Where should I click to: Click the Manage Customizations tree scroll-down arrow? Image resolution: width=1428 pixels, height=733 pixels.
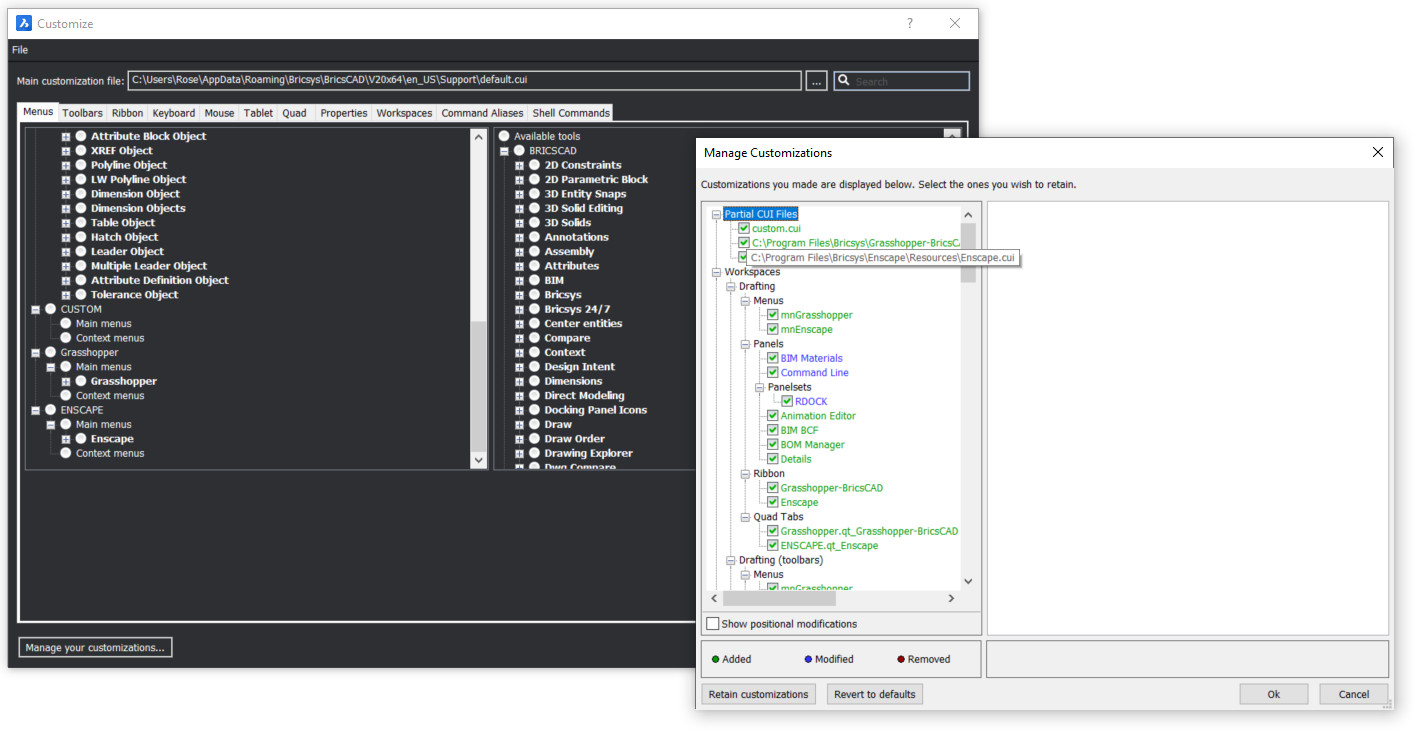pyautogui.click(x=968, y=581)
